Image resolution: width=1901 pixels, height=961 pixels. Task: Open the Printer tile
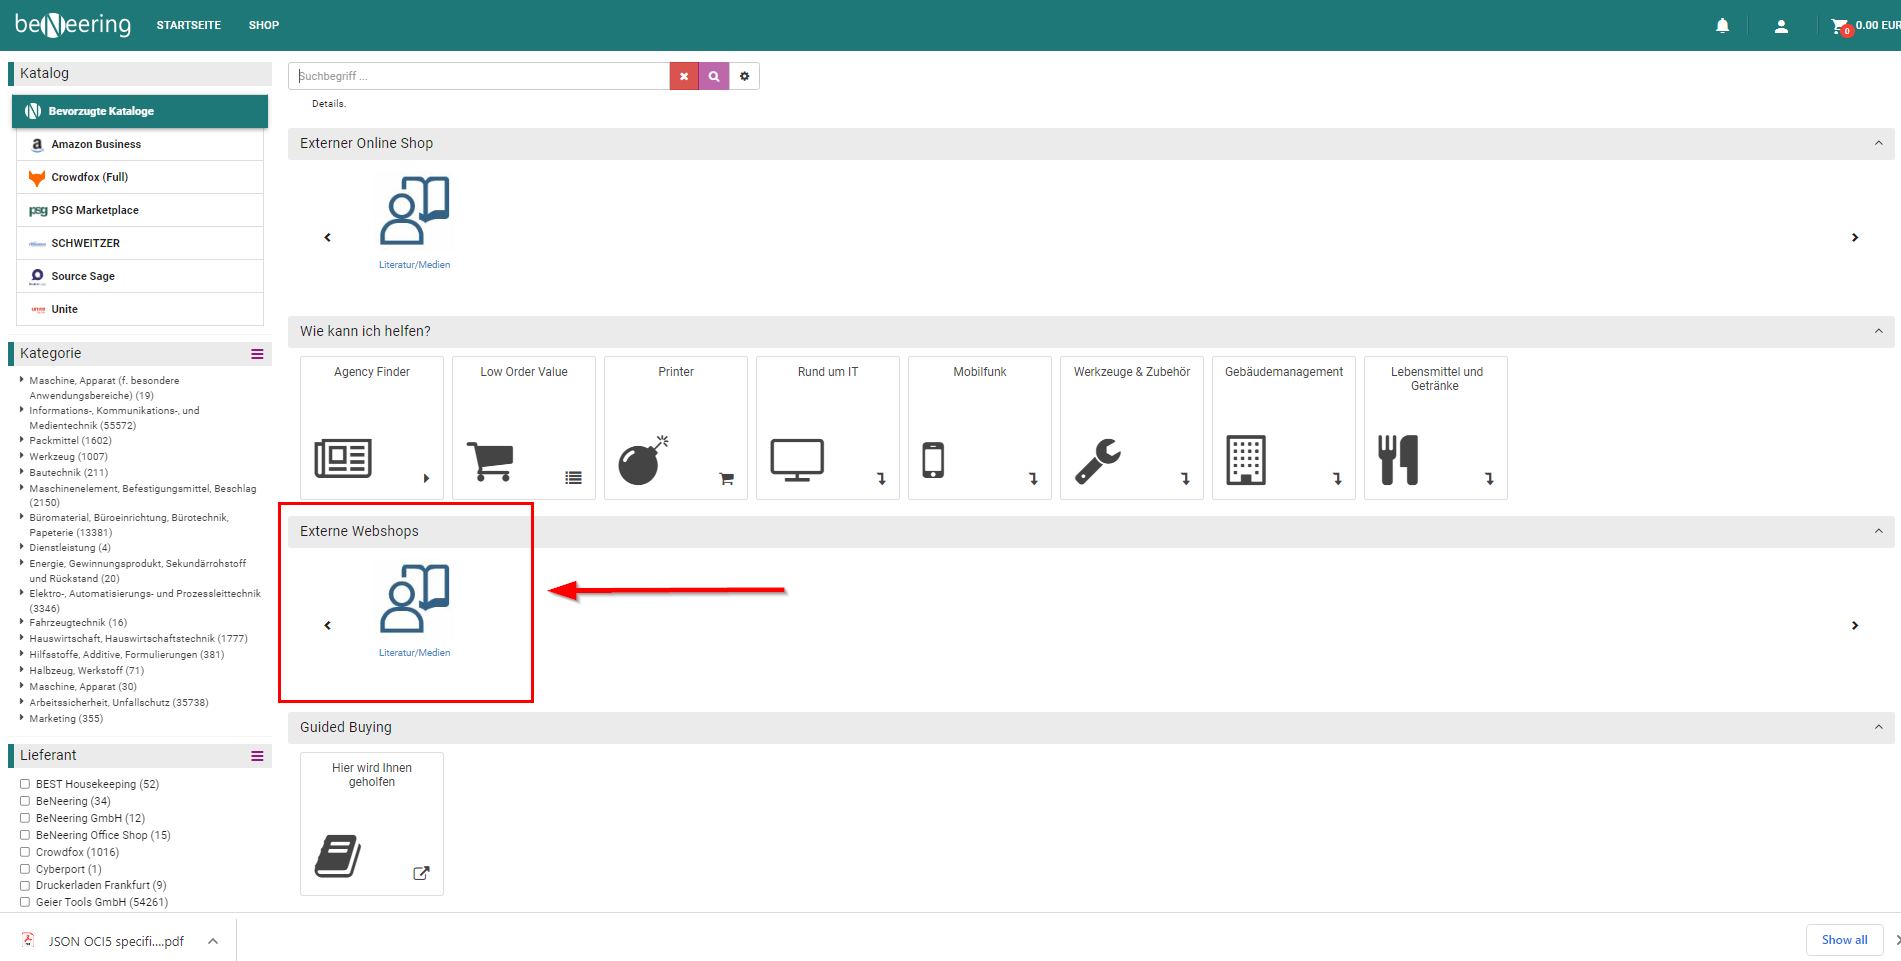point(676,427)
